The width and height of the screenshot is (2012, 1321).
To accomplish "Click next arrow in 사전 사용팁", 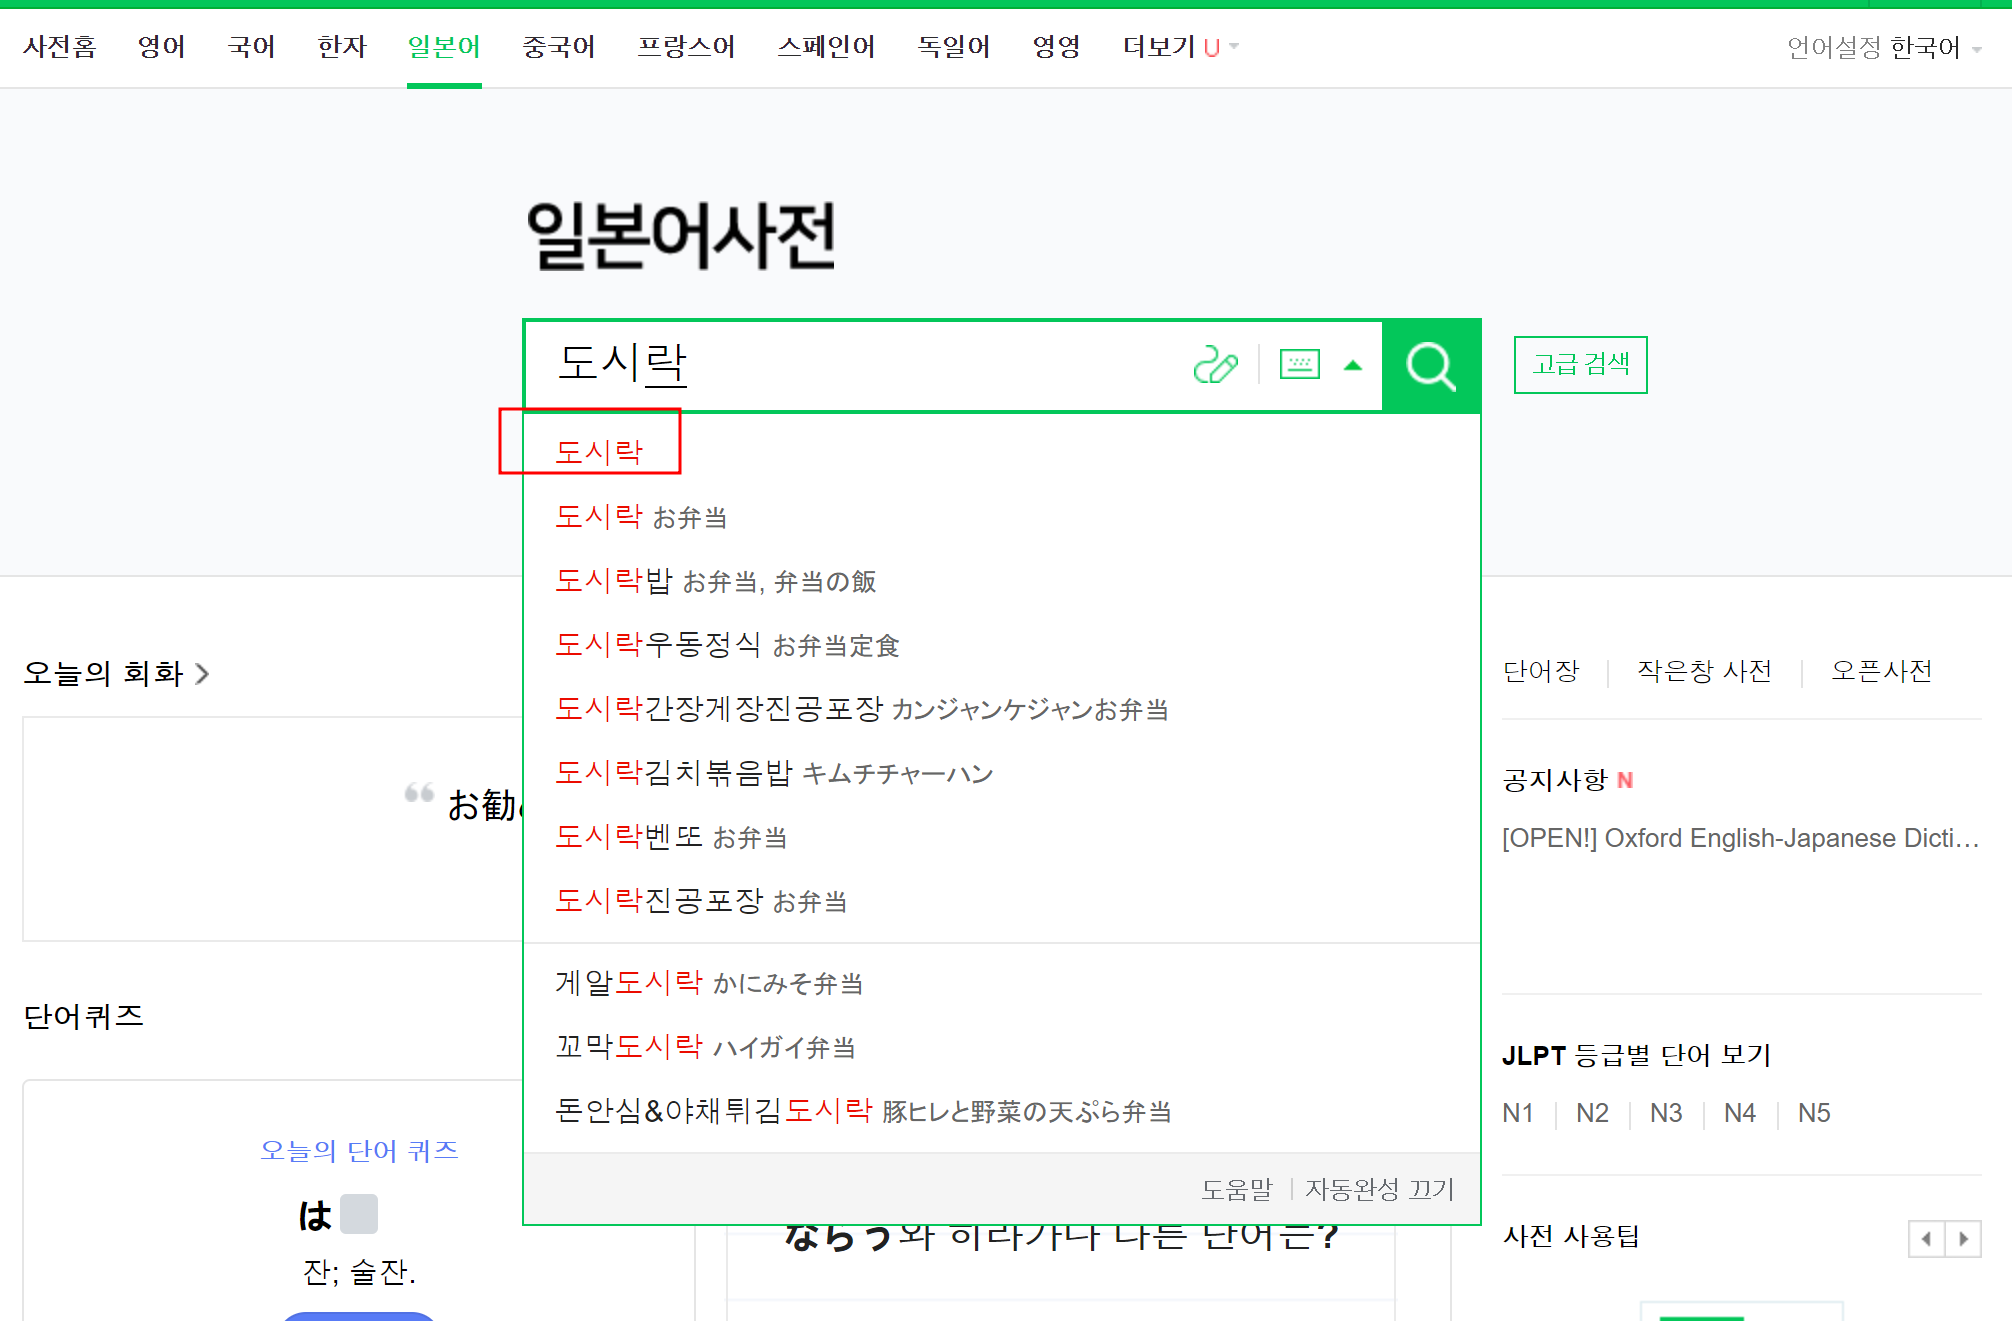I will [1963, 1239].
